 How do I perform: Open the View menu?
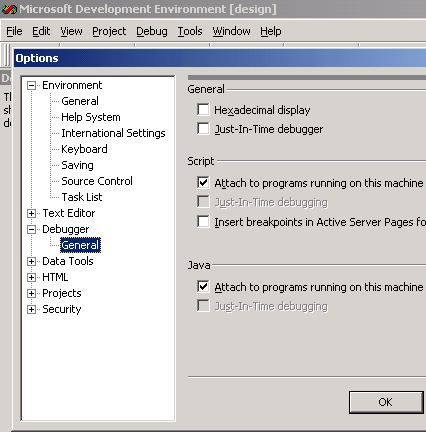(x=71, y=31)
